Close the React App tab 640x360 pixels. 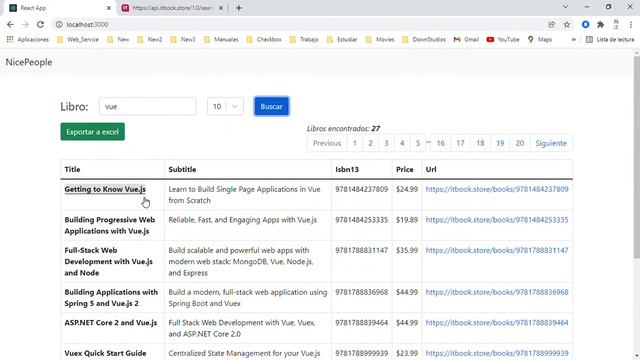click(109, 8)
